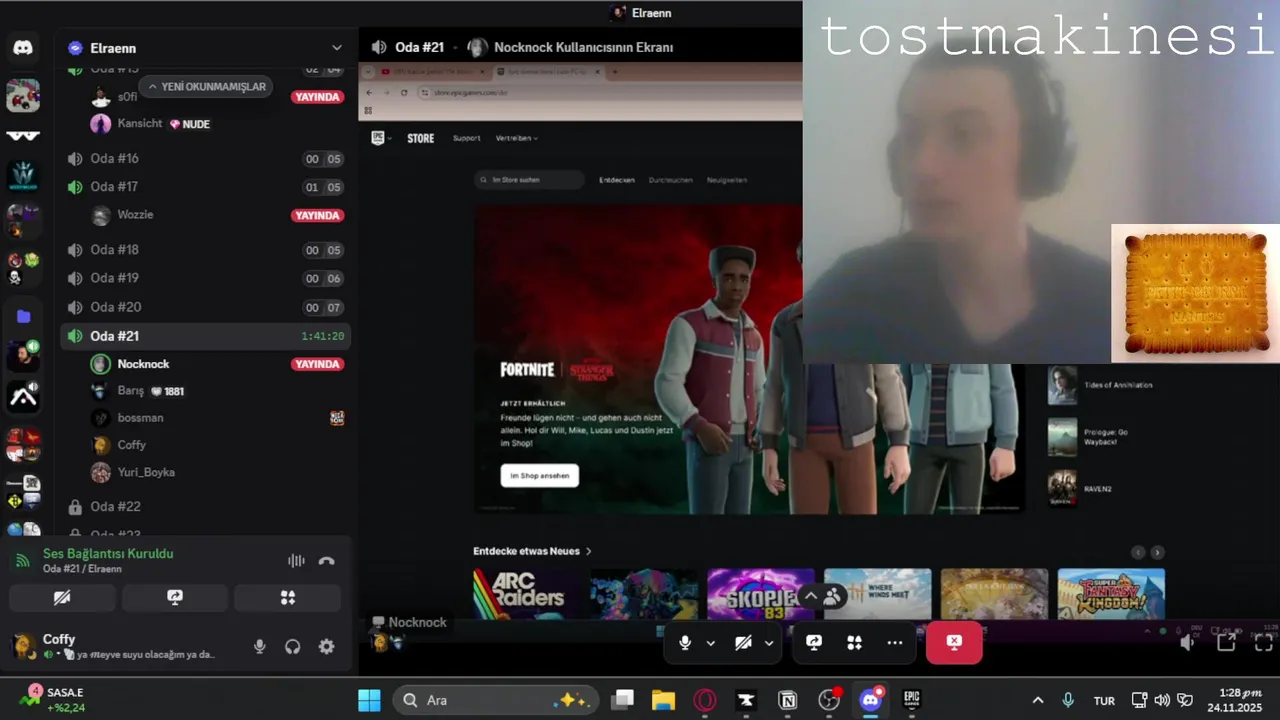Viewport: 1280px width, 720px height.
Task: Click the Windows Start button
Action: tap(369, 700)
